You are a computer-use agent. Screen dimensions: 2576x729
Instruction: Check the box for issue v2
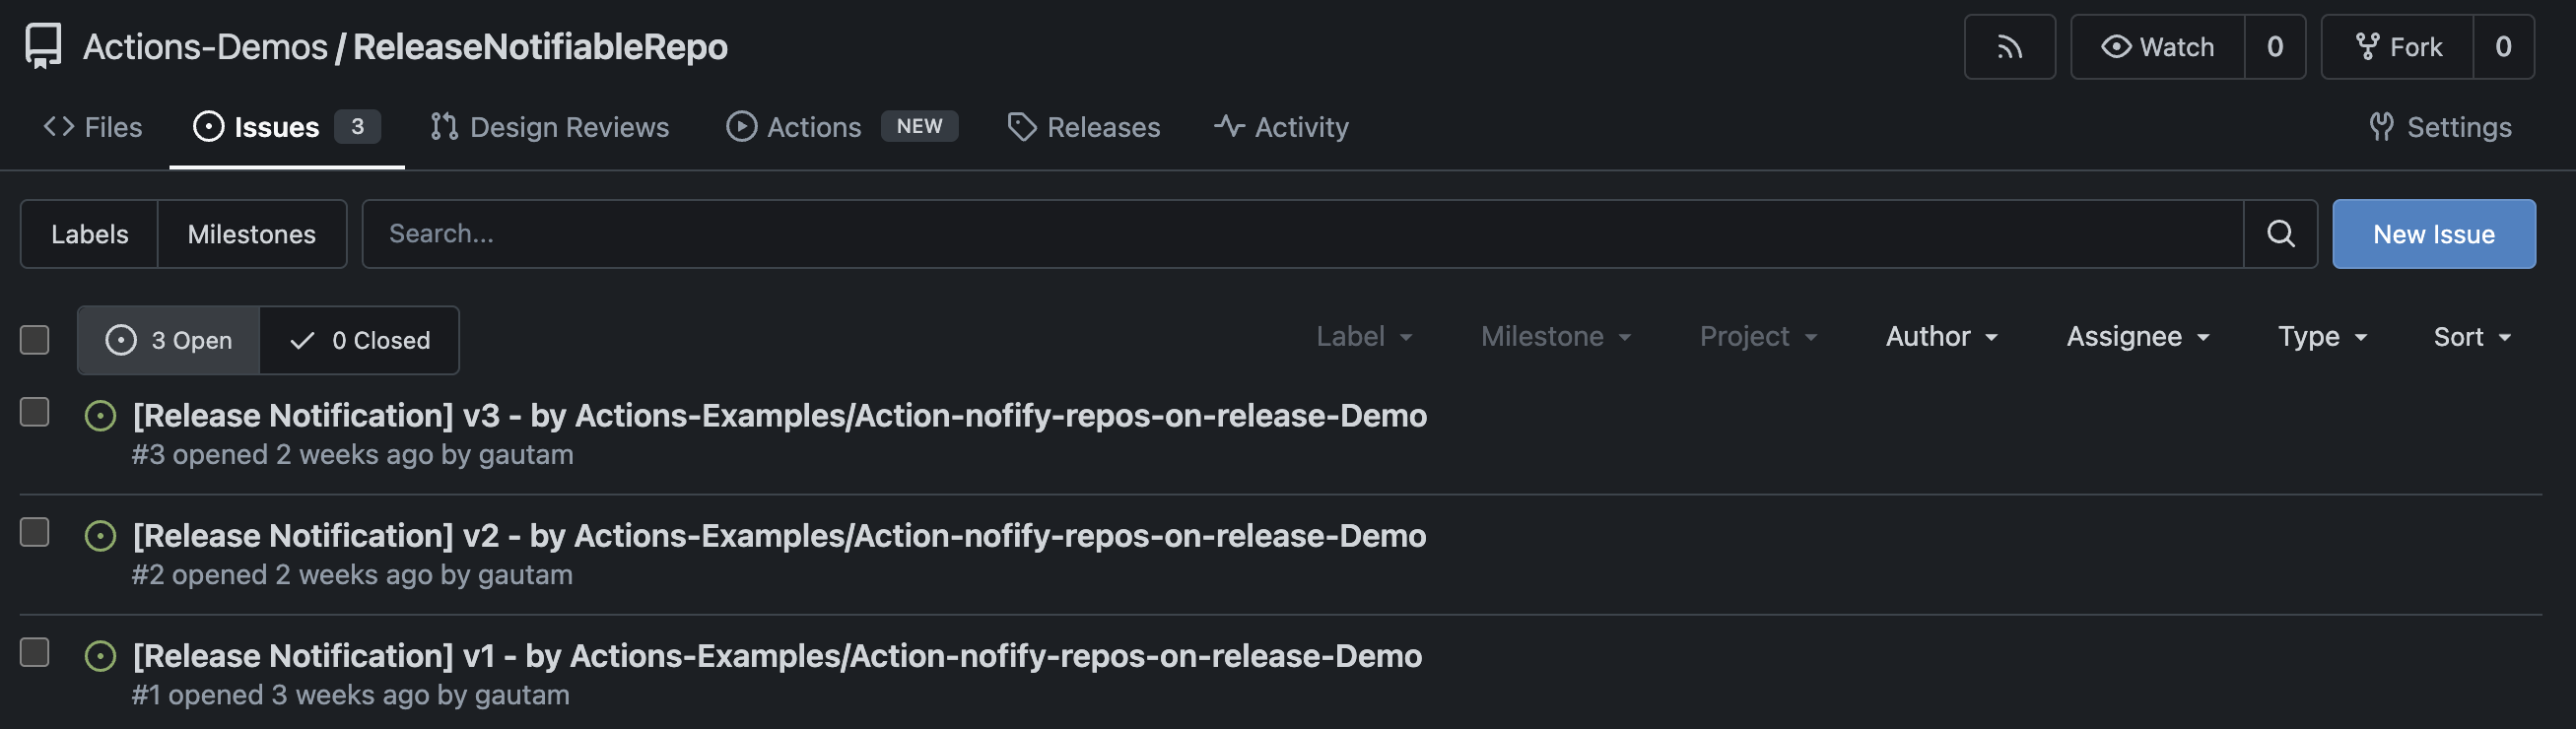click(35, 532)
